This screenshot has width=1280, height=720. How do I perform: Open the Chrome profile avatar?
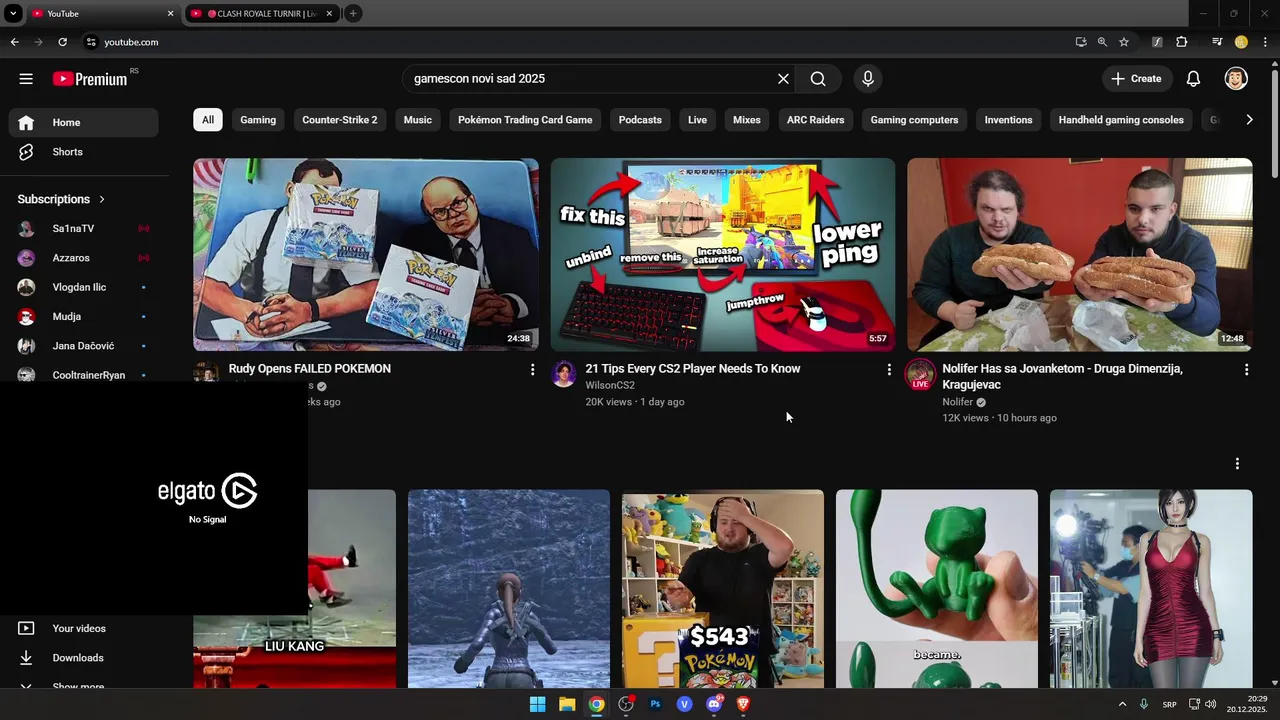1241,42
